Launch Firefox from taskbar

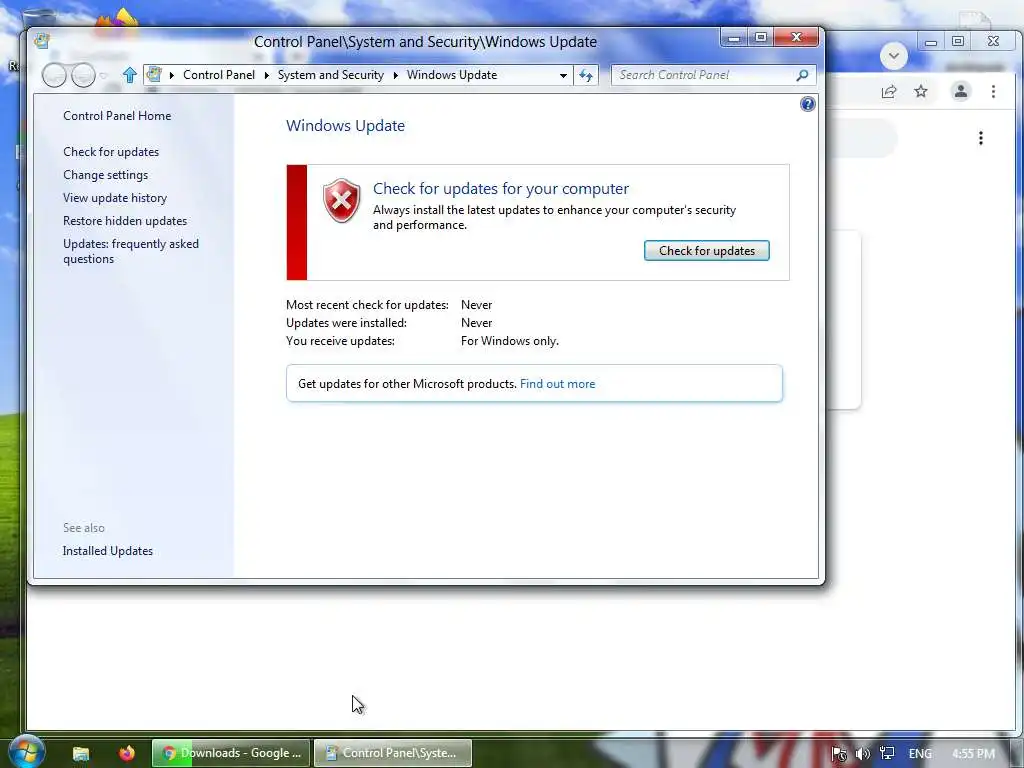click(x=127, y=753)
